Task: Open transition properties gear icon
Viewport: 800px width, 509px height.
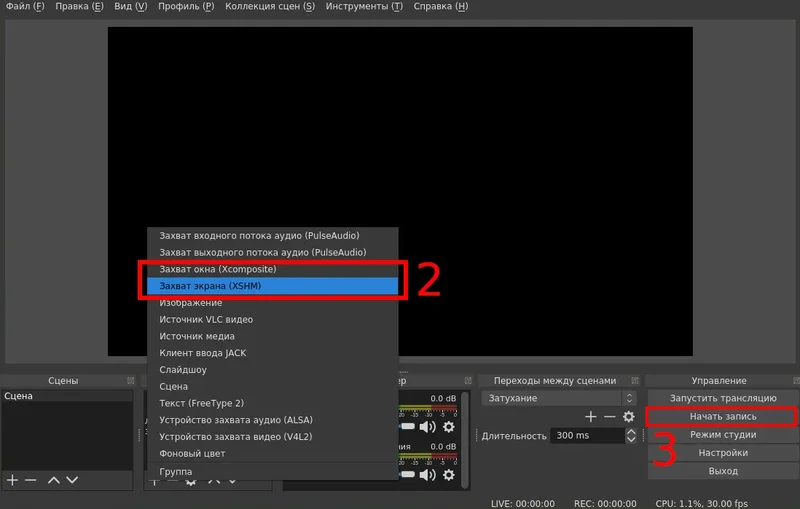Action: tap(629, 416)
